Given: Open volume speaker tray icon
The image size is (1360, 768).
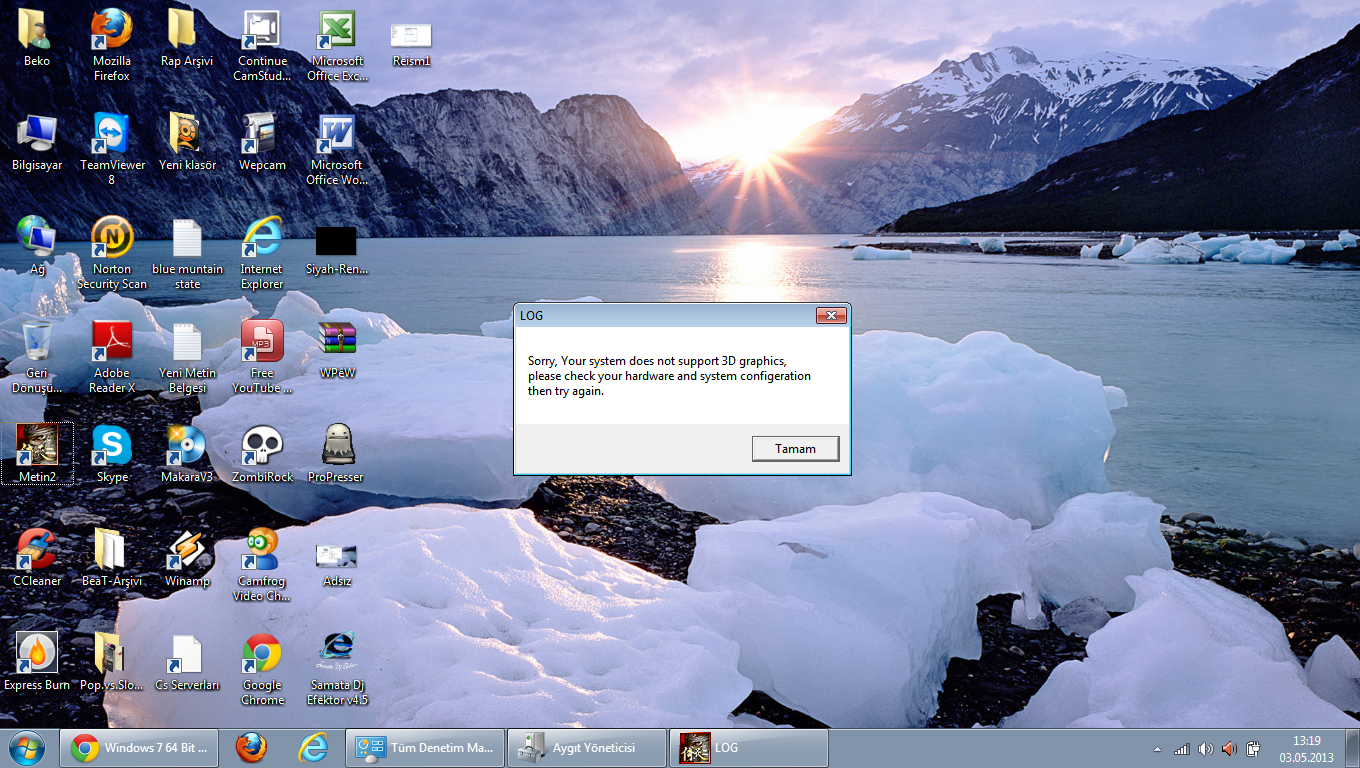Looking at the screenshot, I should point(1205,749).
